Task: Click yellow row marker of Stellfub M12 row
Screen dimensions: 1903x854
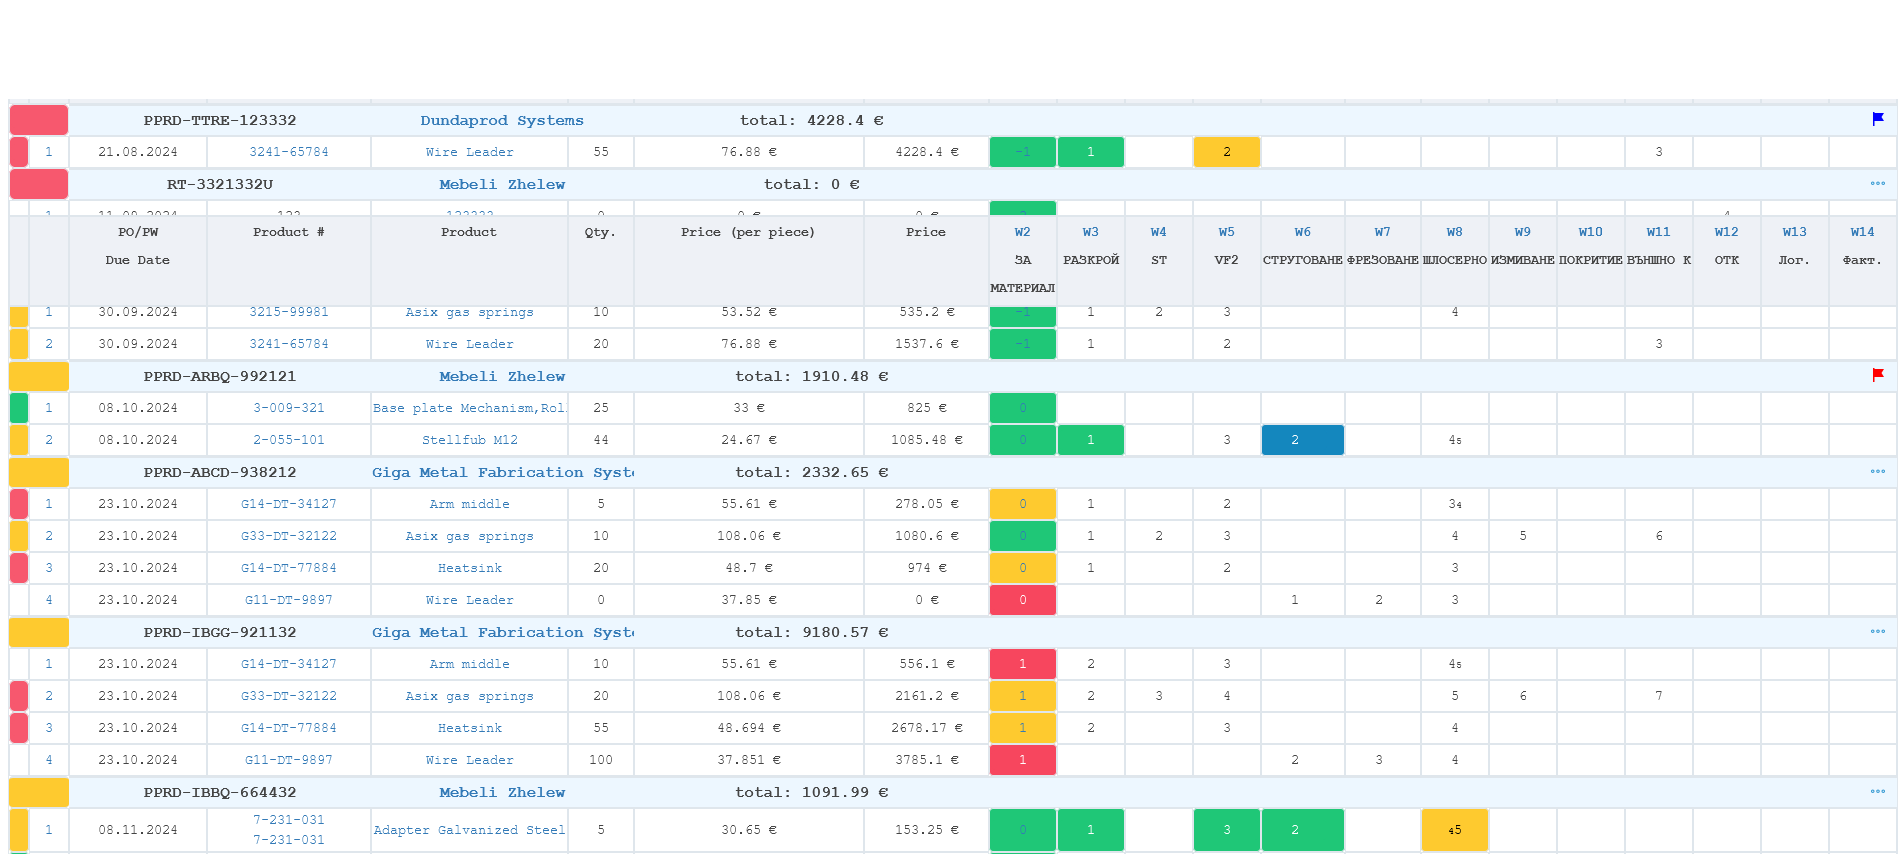Action: pyautogui.click(x=19, y=440)
